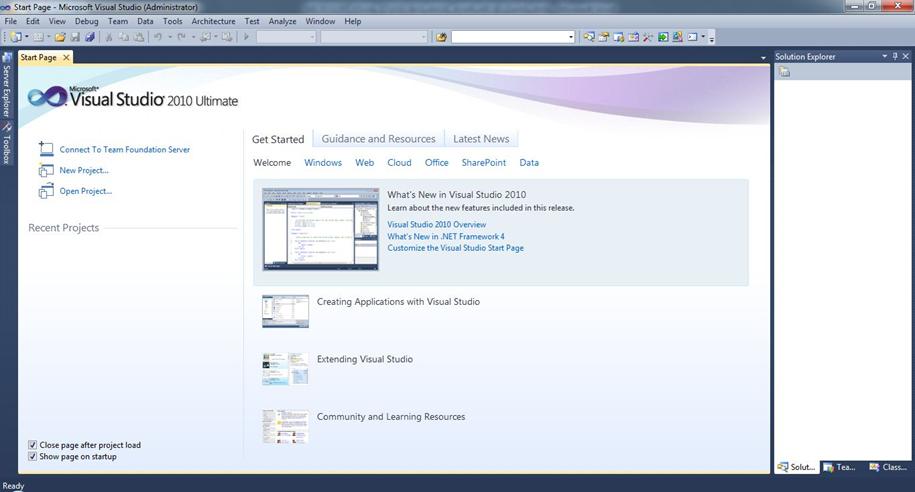The width and height of the screenshot is (915, 492).
Task: Close the Start Page tab
Action: pyautogui.click(x=67, y=57)
